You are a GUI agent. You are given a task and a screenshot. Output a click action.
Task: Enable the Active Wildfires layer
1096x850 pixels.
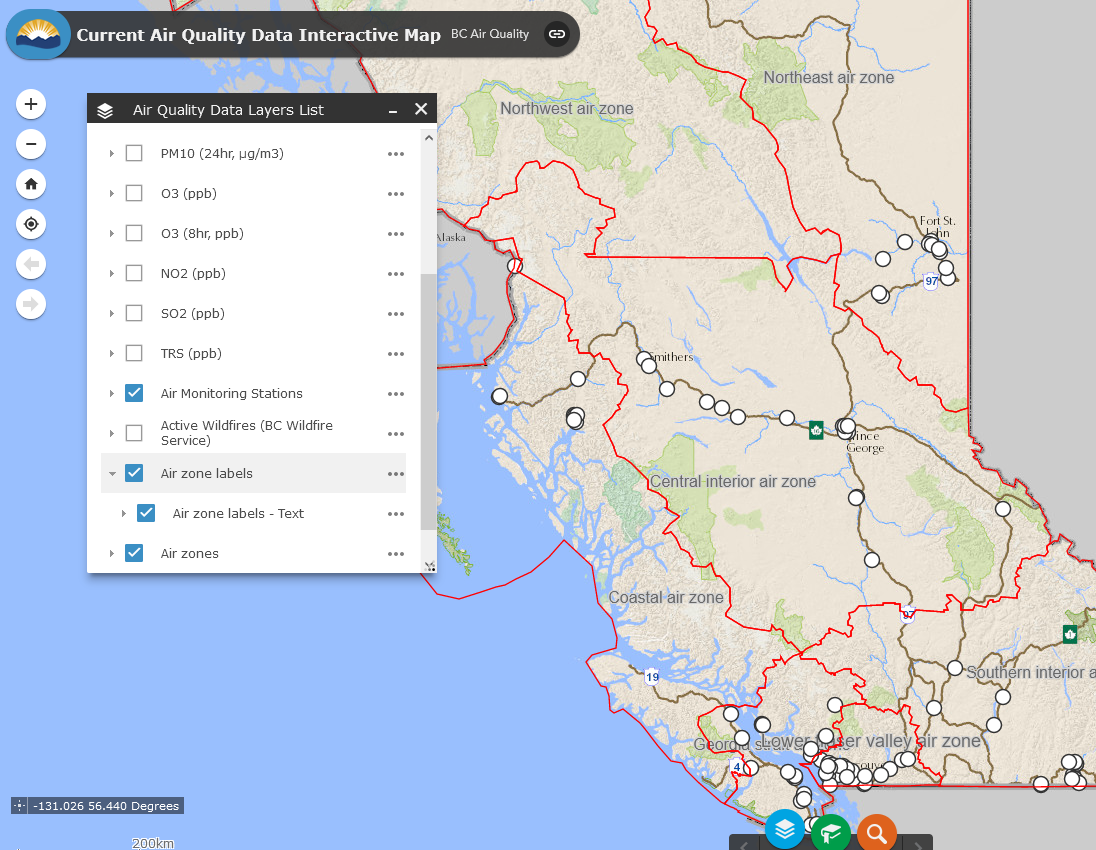click(134, 433)
